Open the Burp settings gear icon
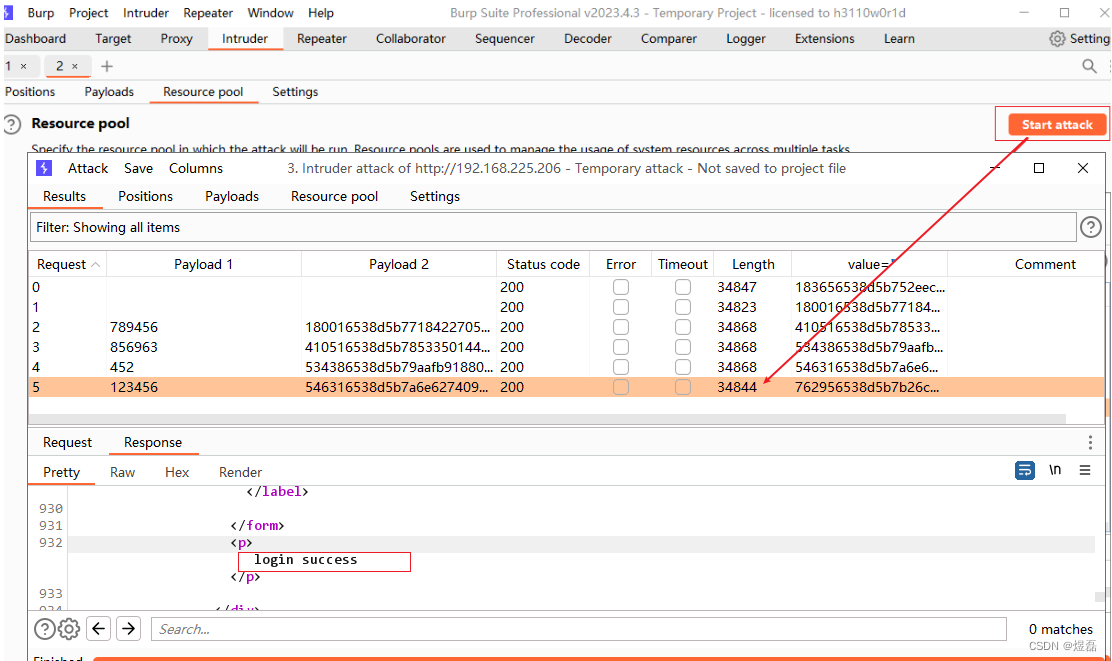The height and width of the screenshot is (661, 1112). pos(1057,38)
